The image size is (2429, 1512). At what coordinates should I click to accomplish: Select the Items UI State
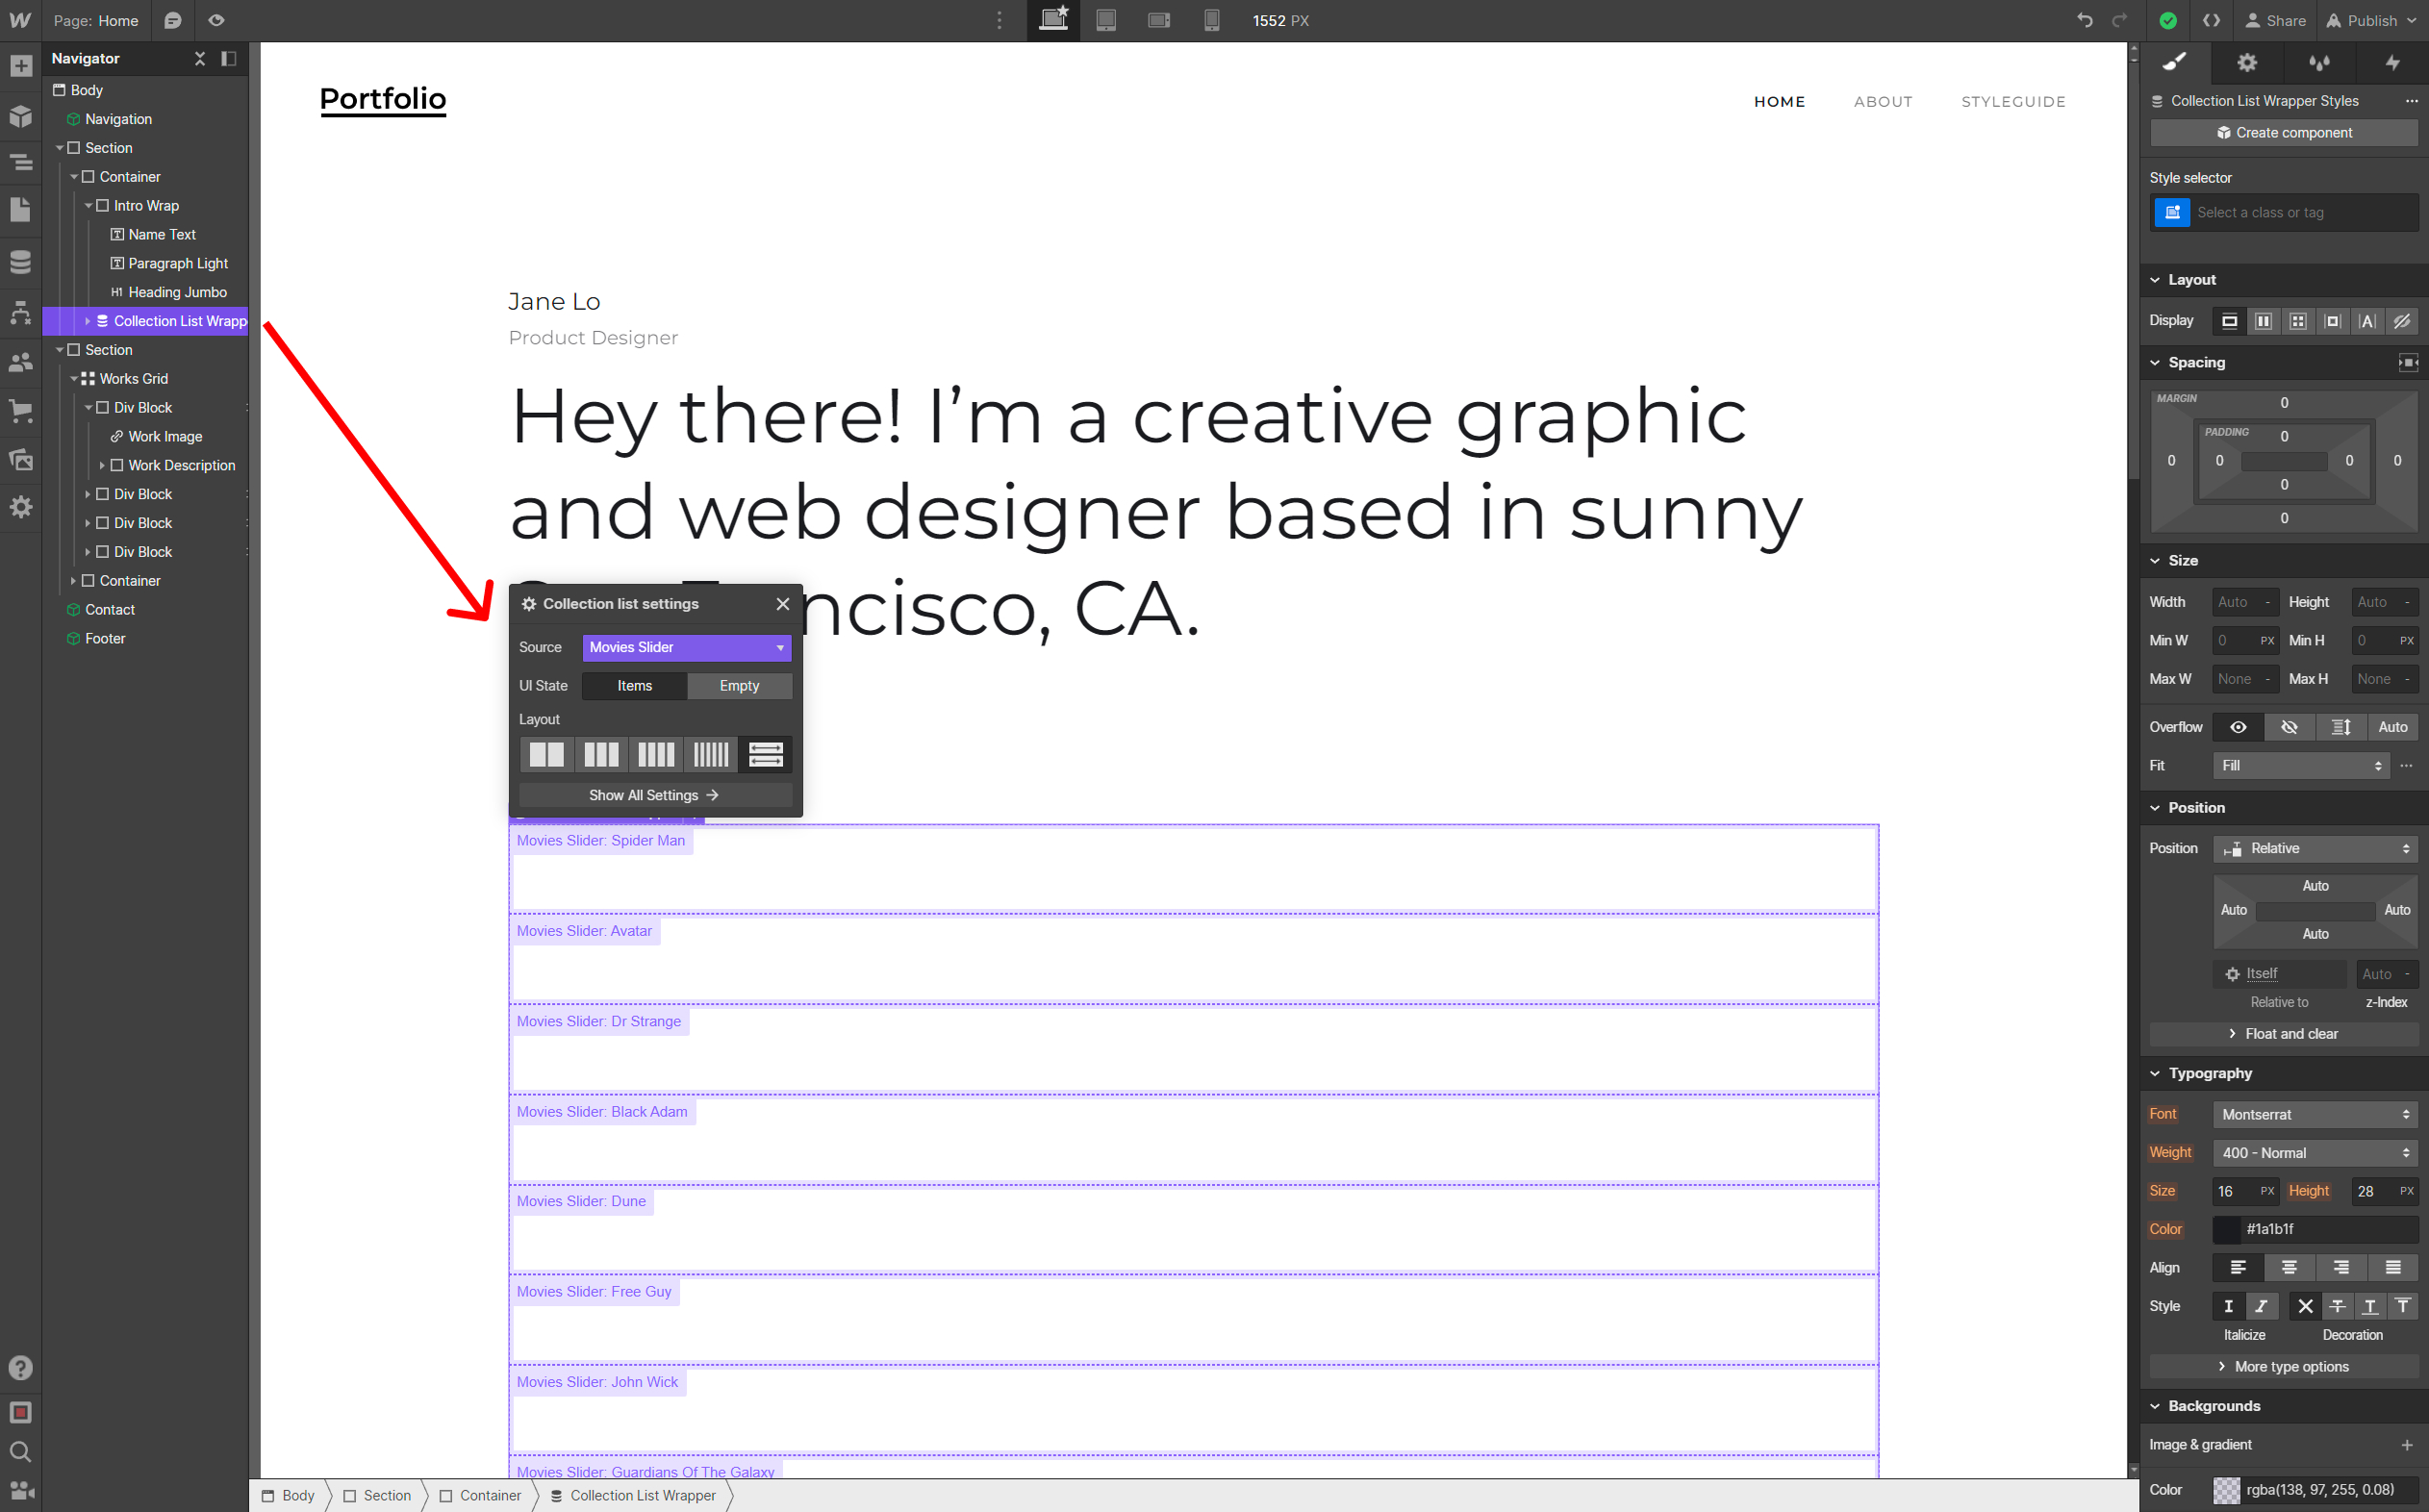point(635,686)
